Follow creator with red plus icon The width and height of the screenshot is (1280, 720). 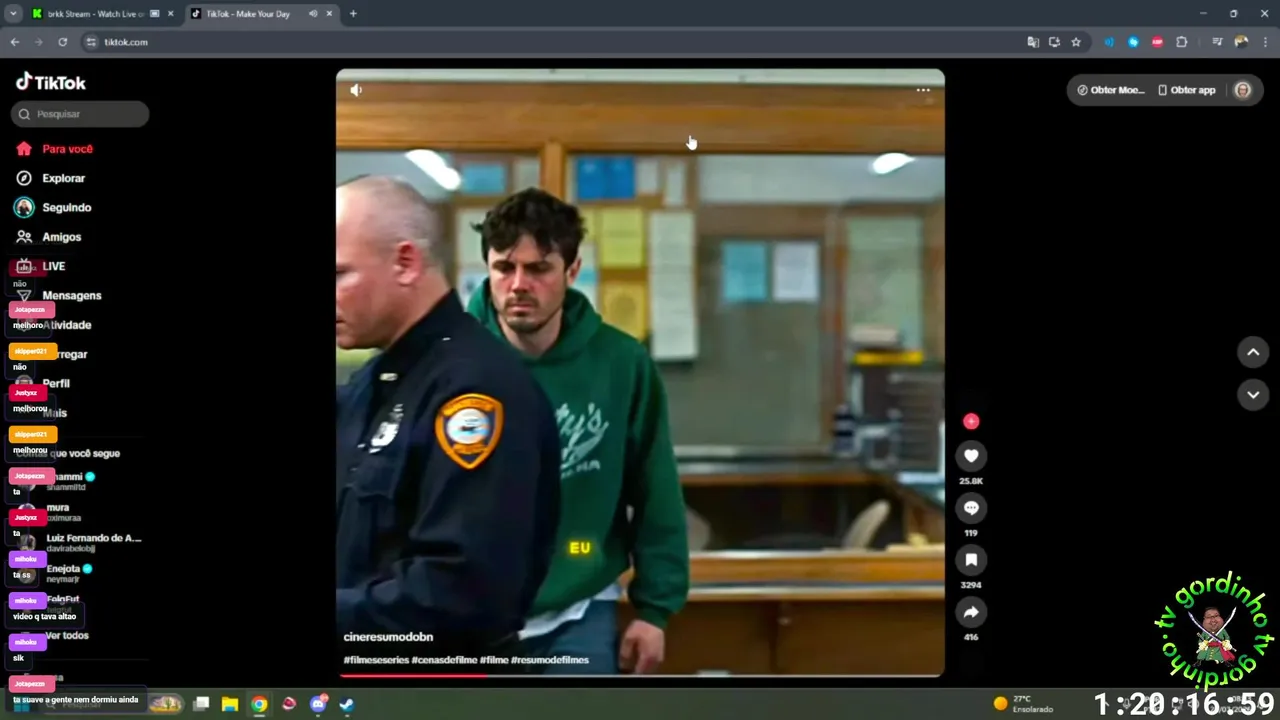click(x=971, y=422)
